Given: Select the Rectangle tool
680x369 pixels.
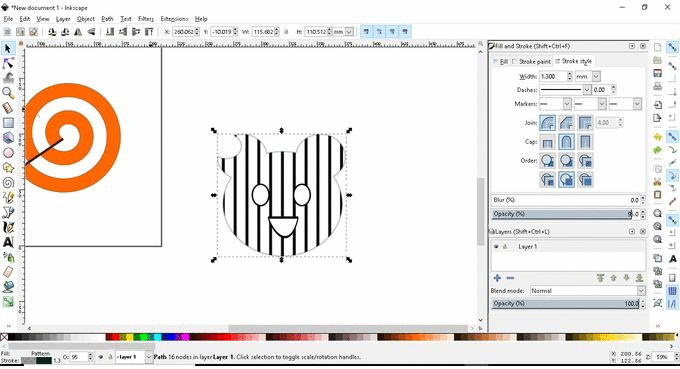Looking at the screenshot, I should pos(8,123).
